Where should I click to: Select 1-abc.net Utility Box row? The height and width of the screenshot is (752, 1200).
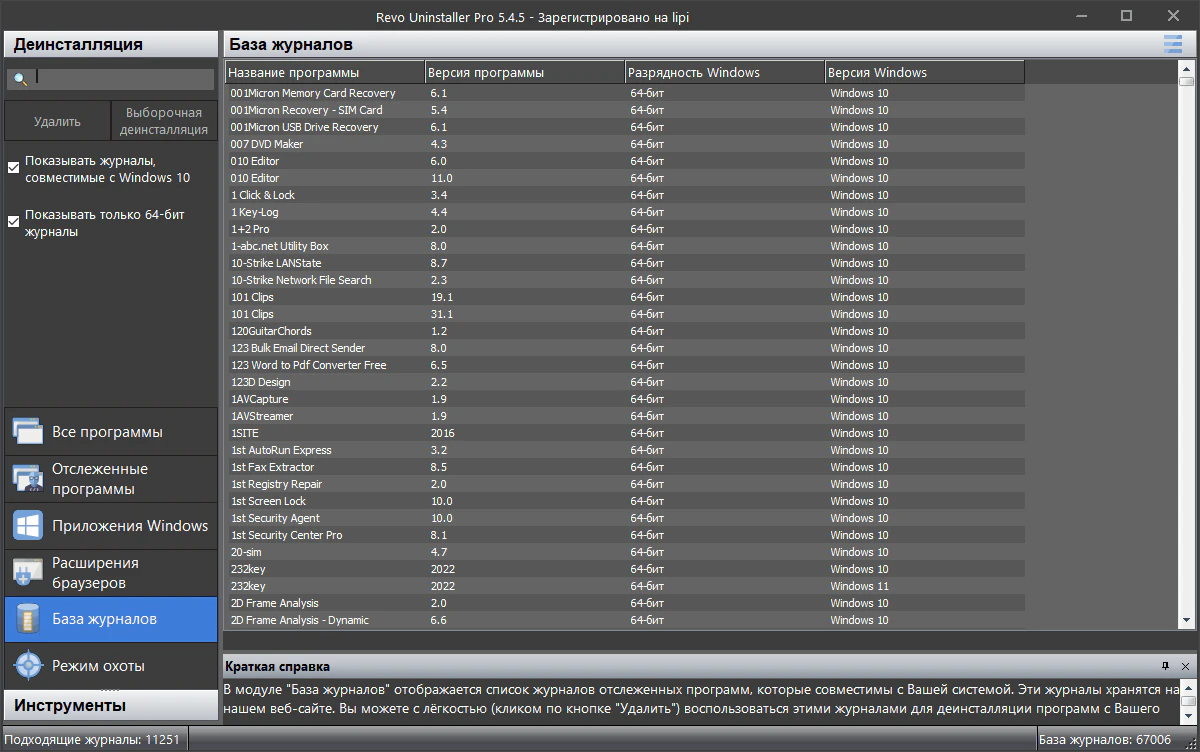point(625,246)
